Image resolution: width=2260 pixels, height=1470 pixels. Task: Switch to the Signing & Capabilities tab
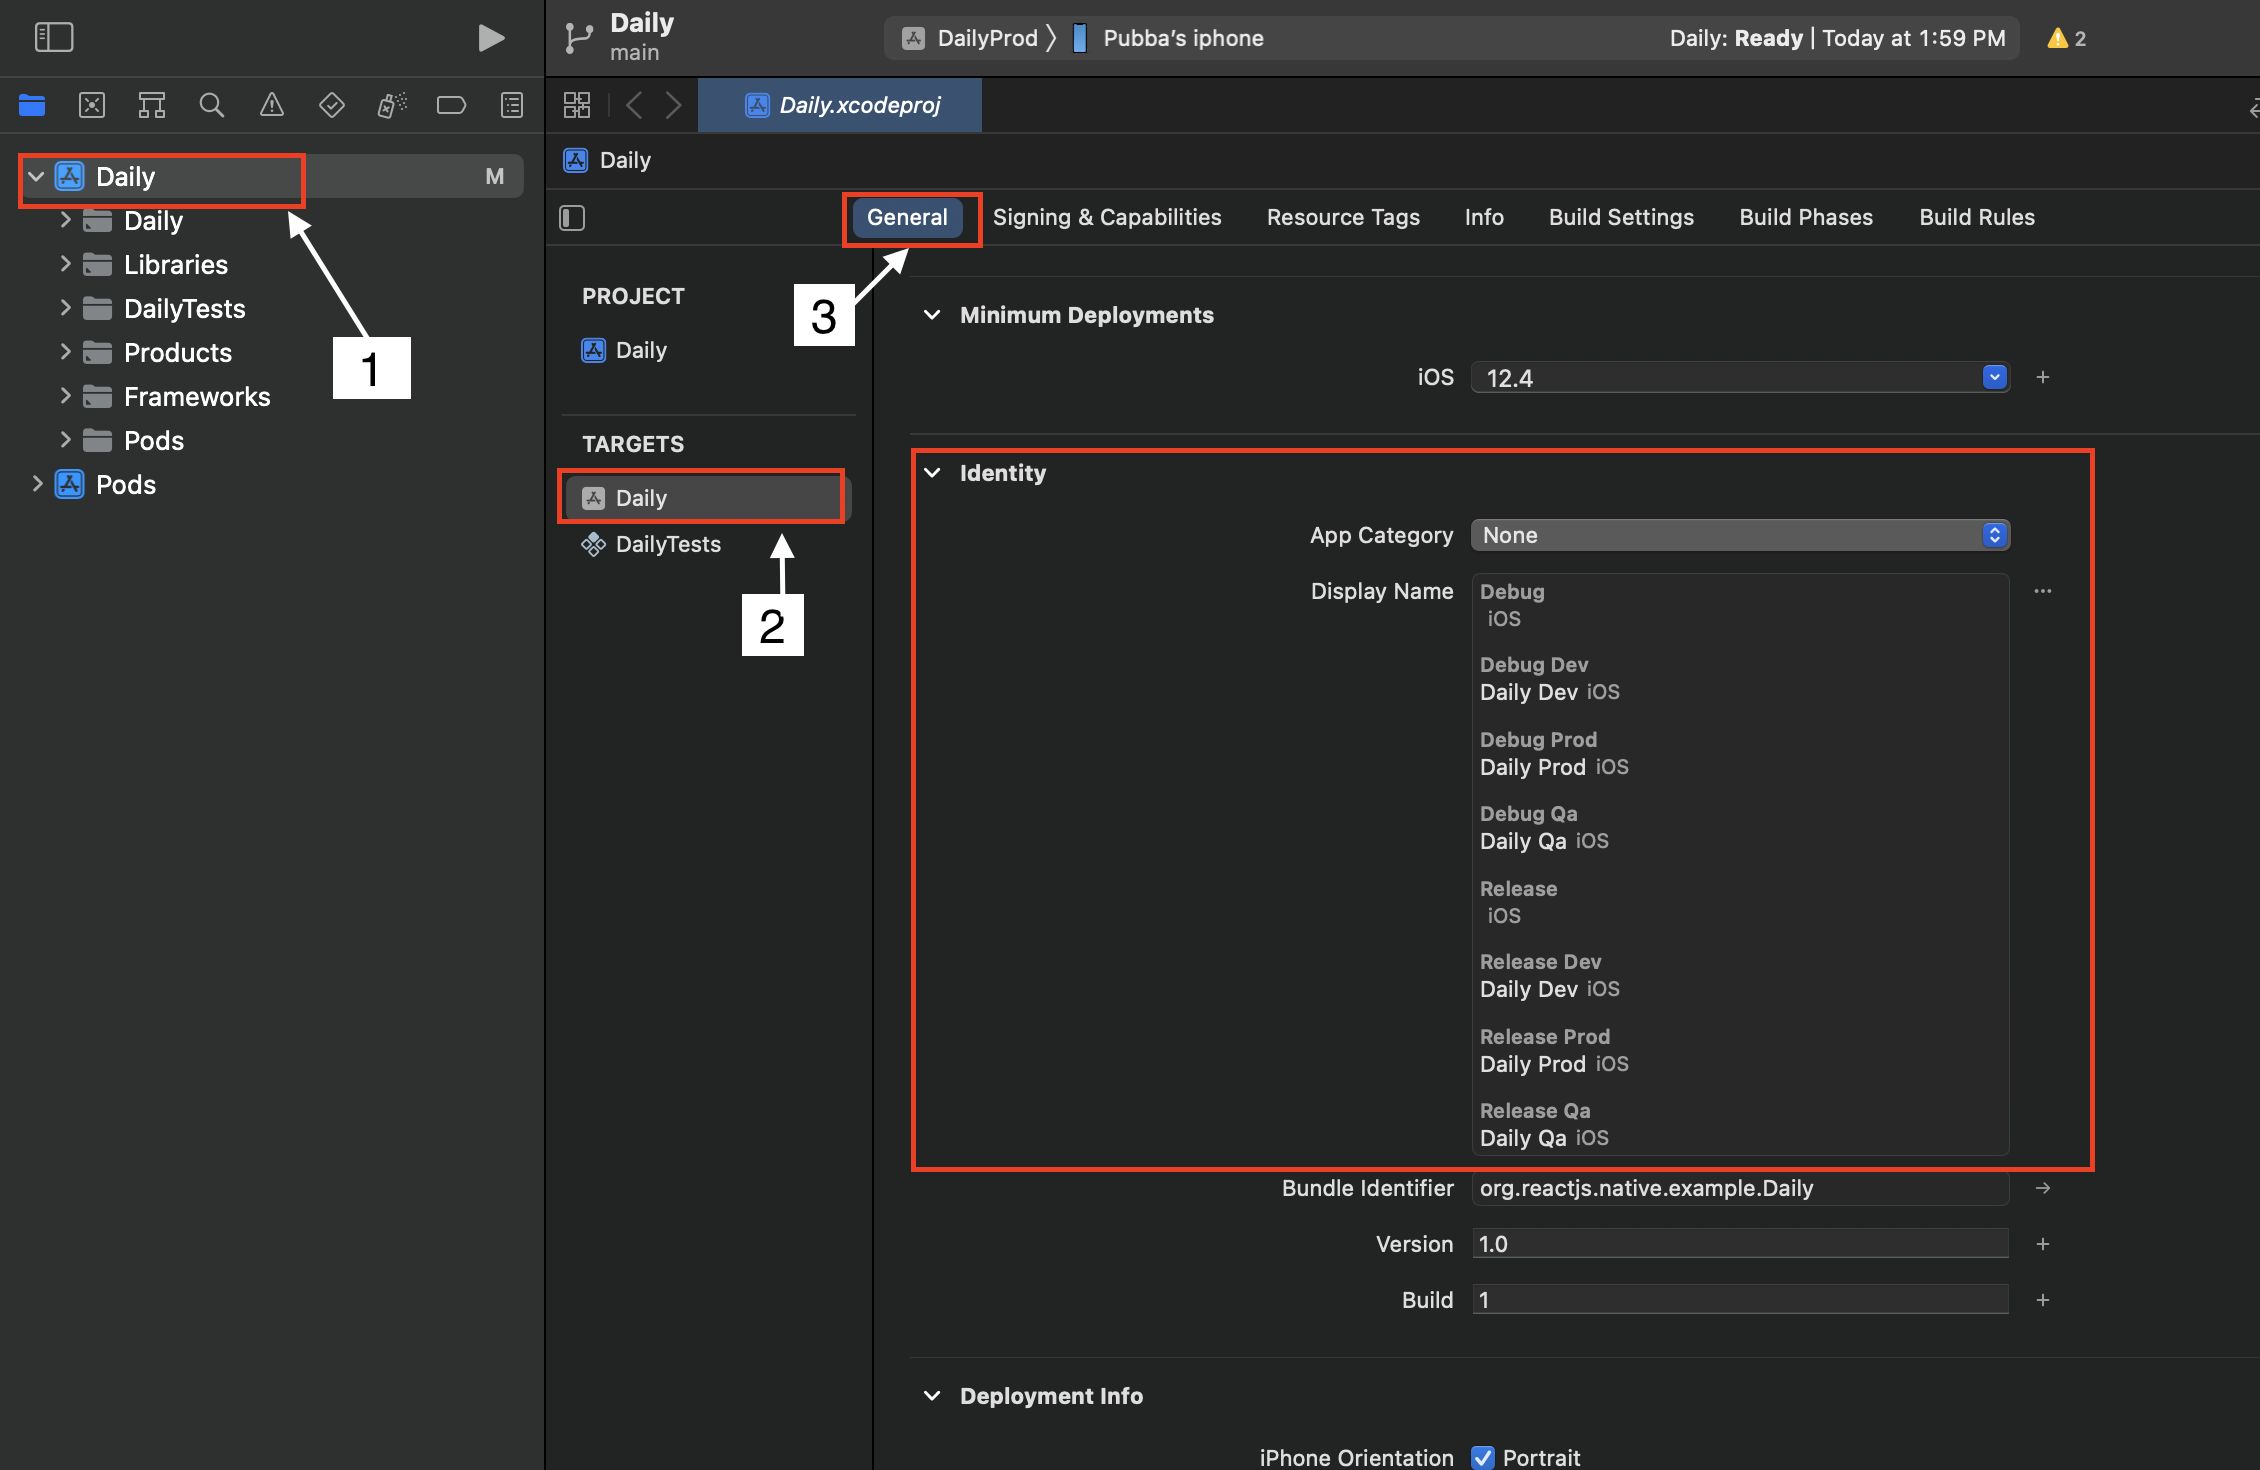[x=1108, y=217]
